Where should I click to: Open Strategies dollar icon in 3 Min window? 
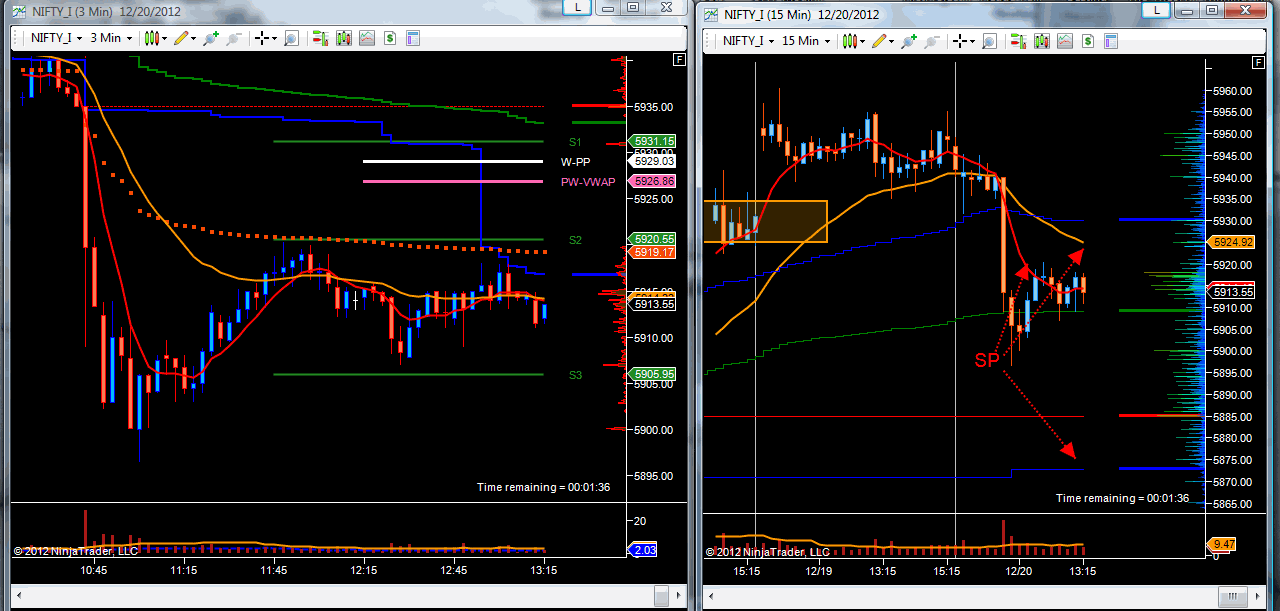tap(389, 38)
